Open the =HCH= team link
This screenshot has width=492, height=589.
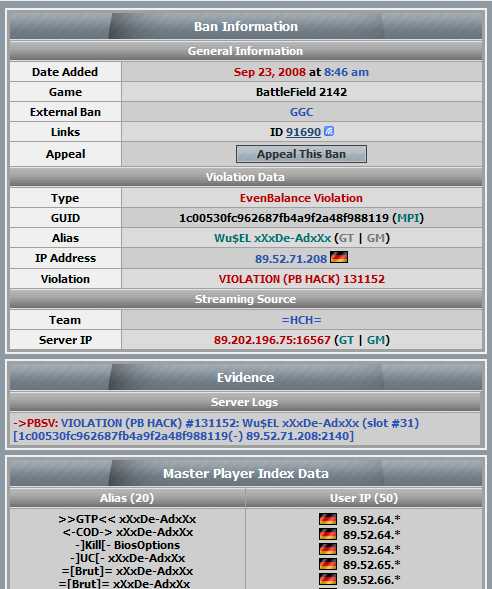(x=301, y=320)
